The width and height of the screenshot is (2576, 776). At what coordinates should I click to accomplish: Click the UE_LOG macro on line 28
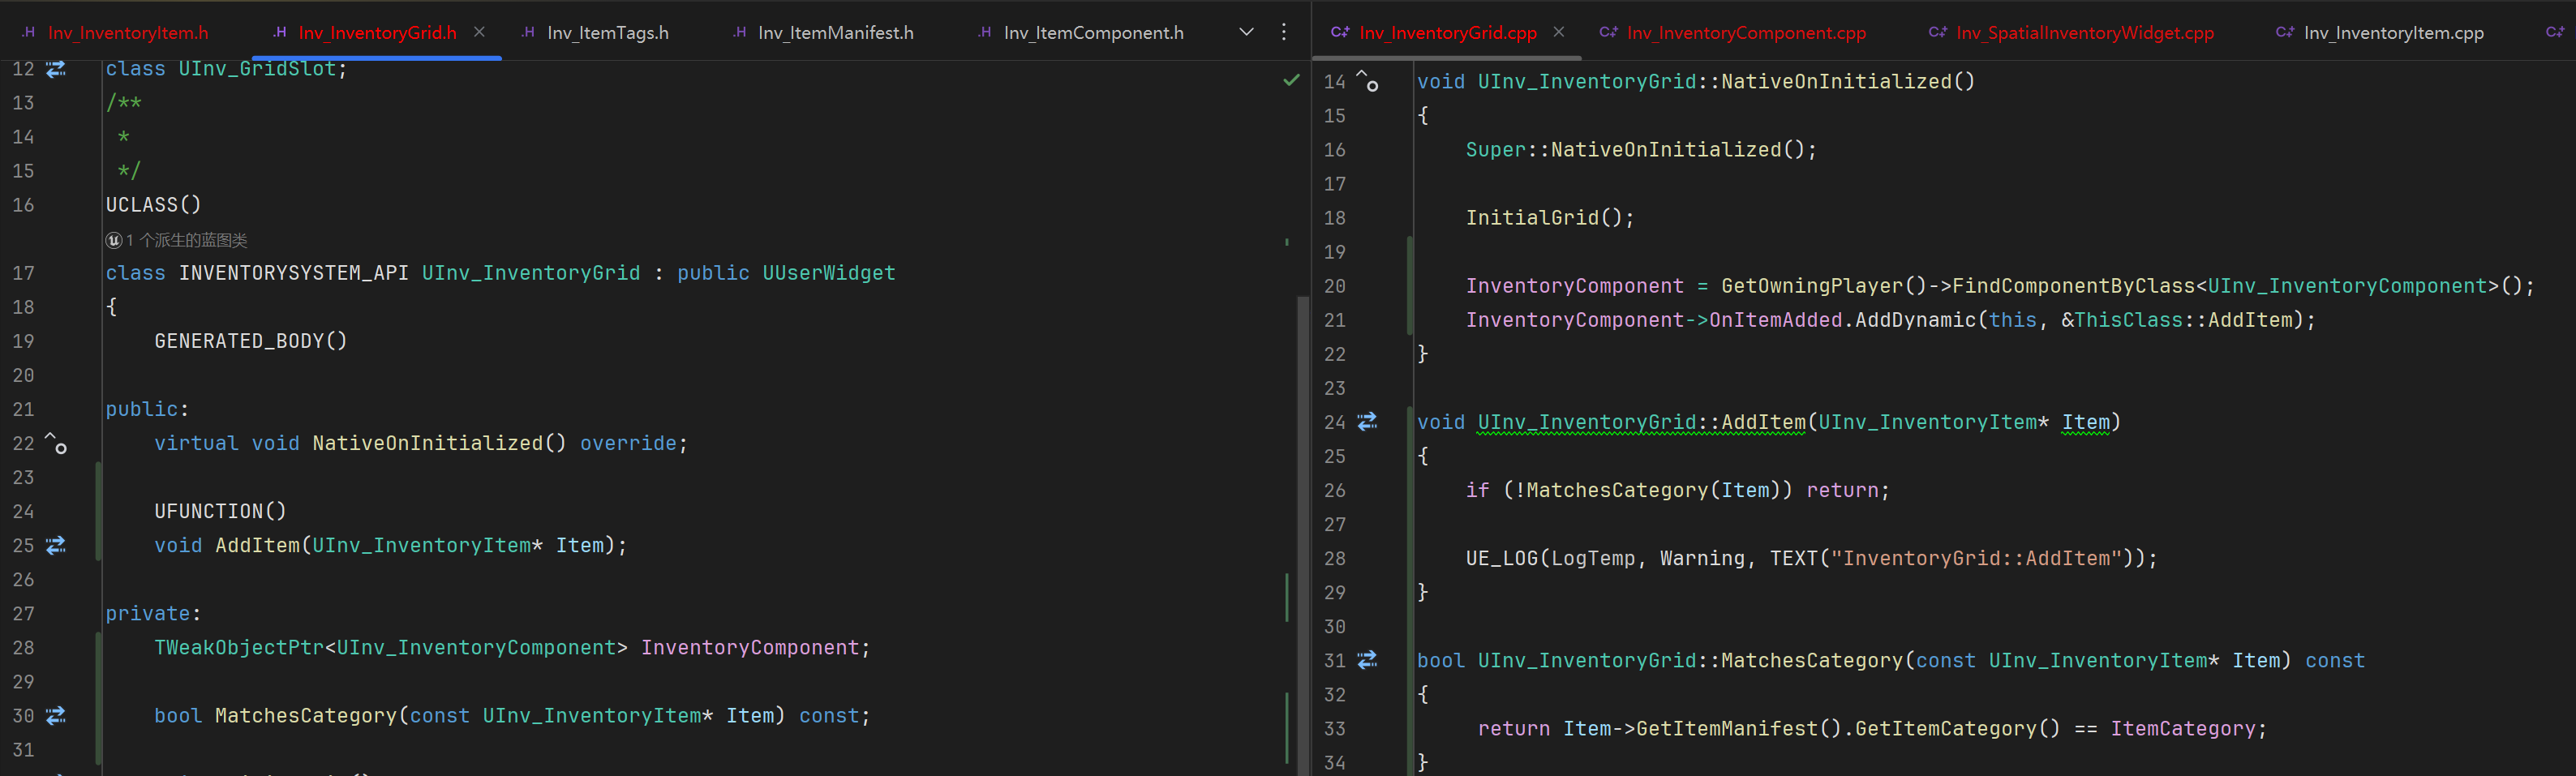pyautogui.click(x=1502, y=558)
